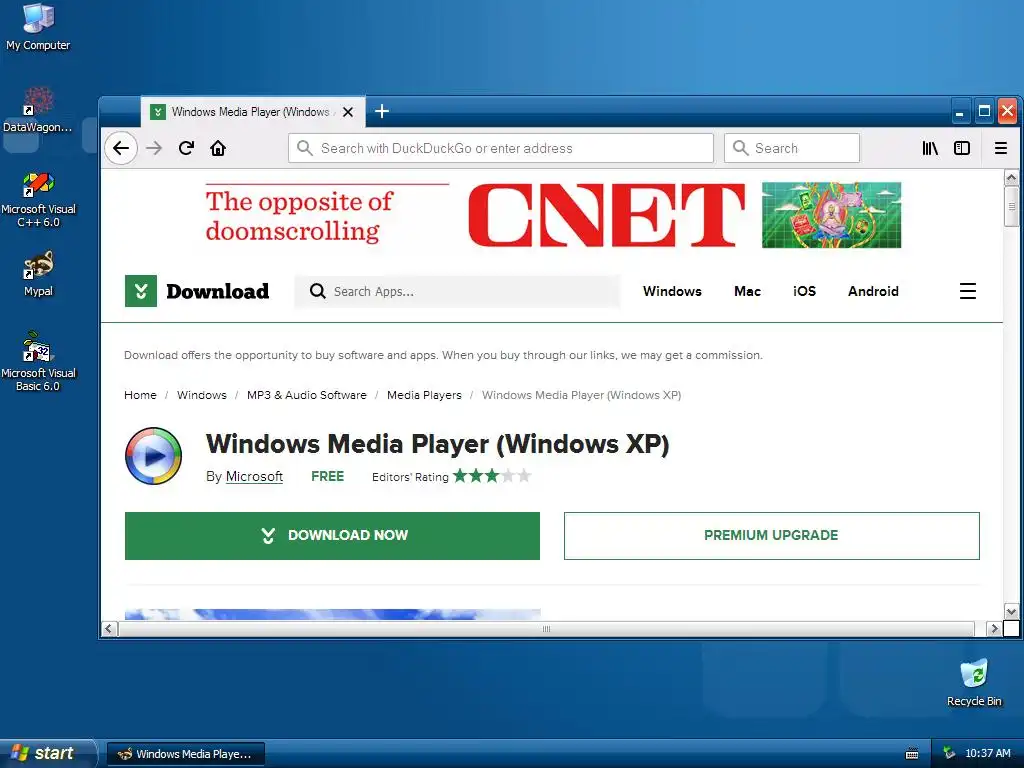This screenshot has height=768, width=1024.
Task: Go to MP3 & Audio Software breadcrumb
Action: click(307, 395)
